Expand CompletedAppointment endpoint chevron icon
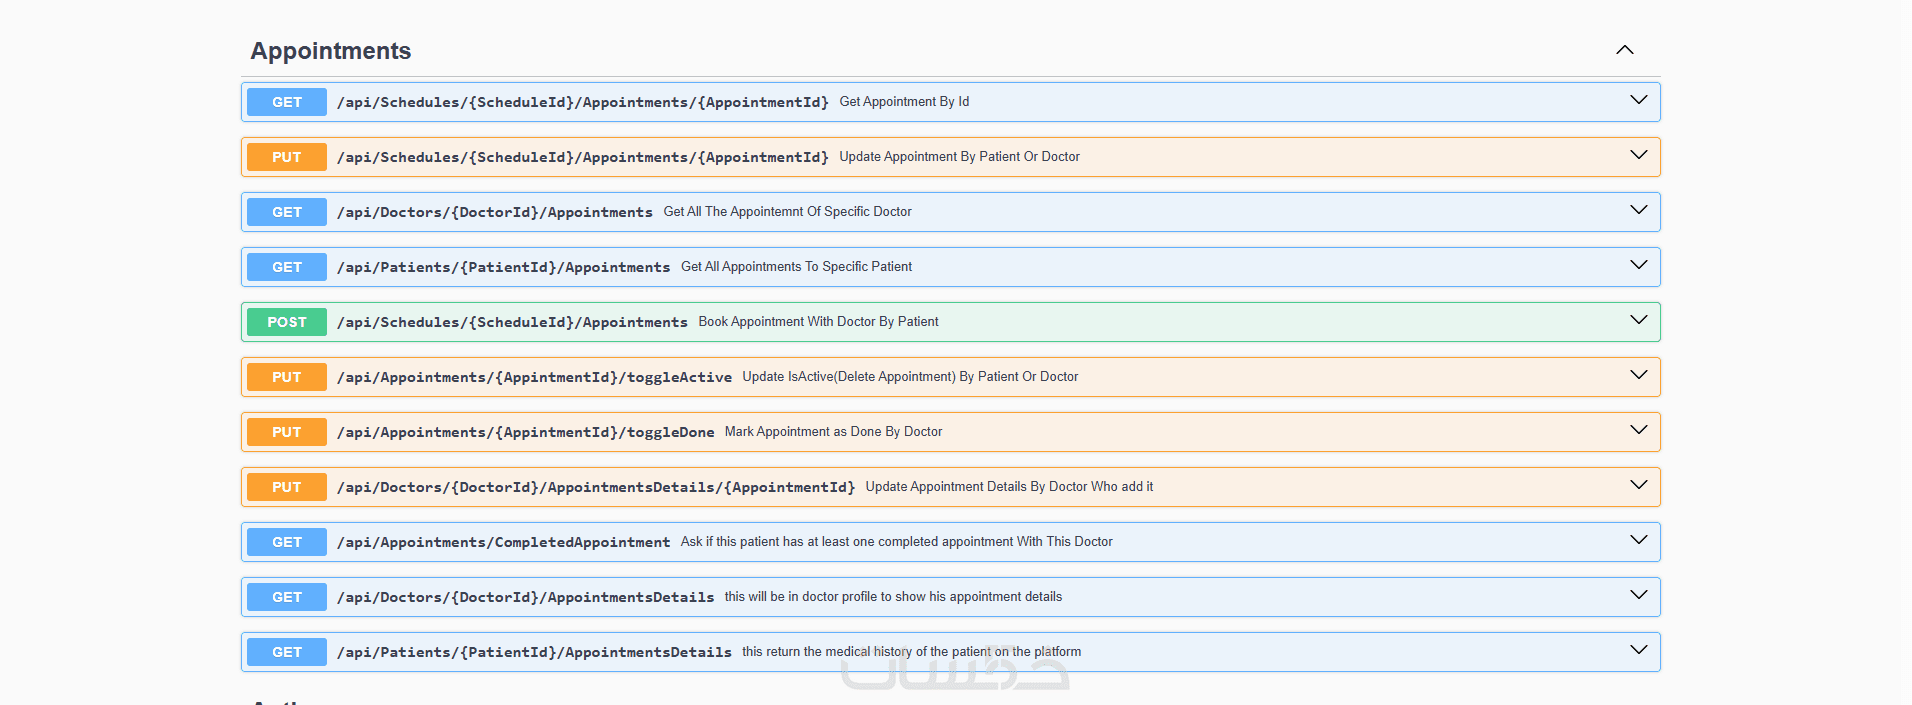This screenshot has width=1912, height=705. [x=1638, y=541]
